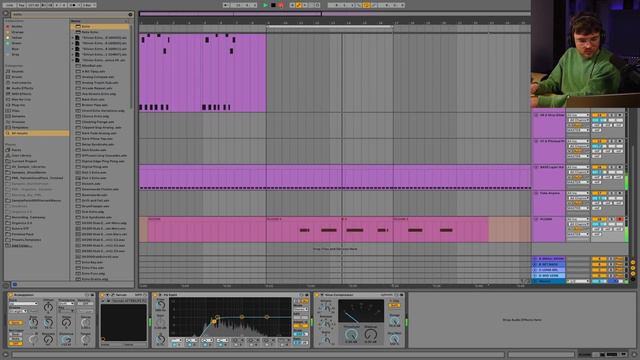Toggle Soft clip button on Glue Compressor

pos(394,305)
